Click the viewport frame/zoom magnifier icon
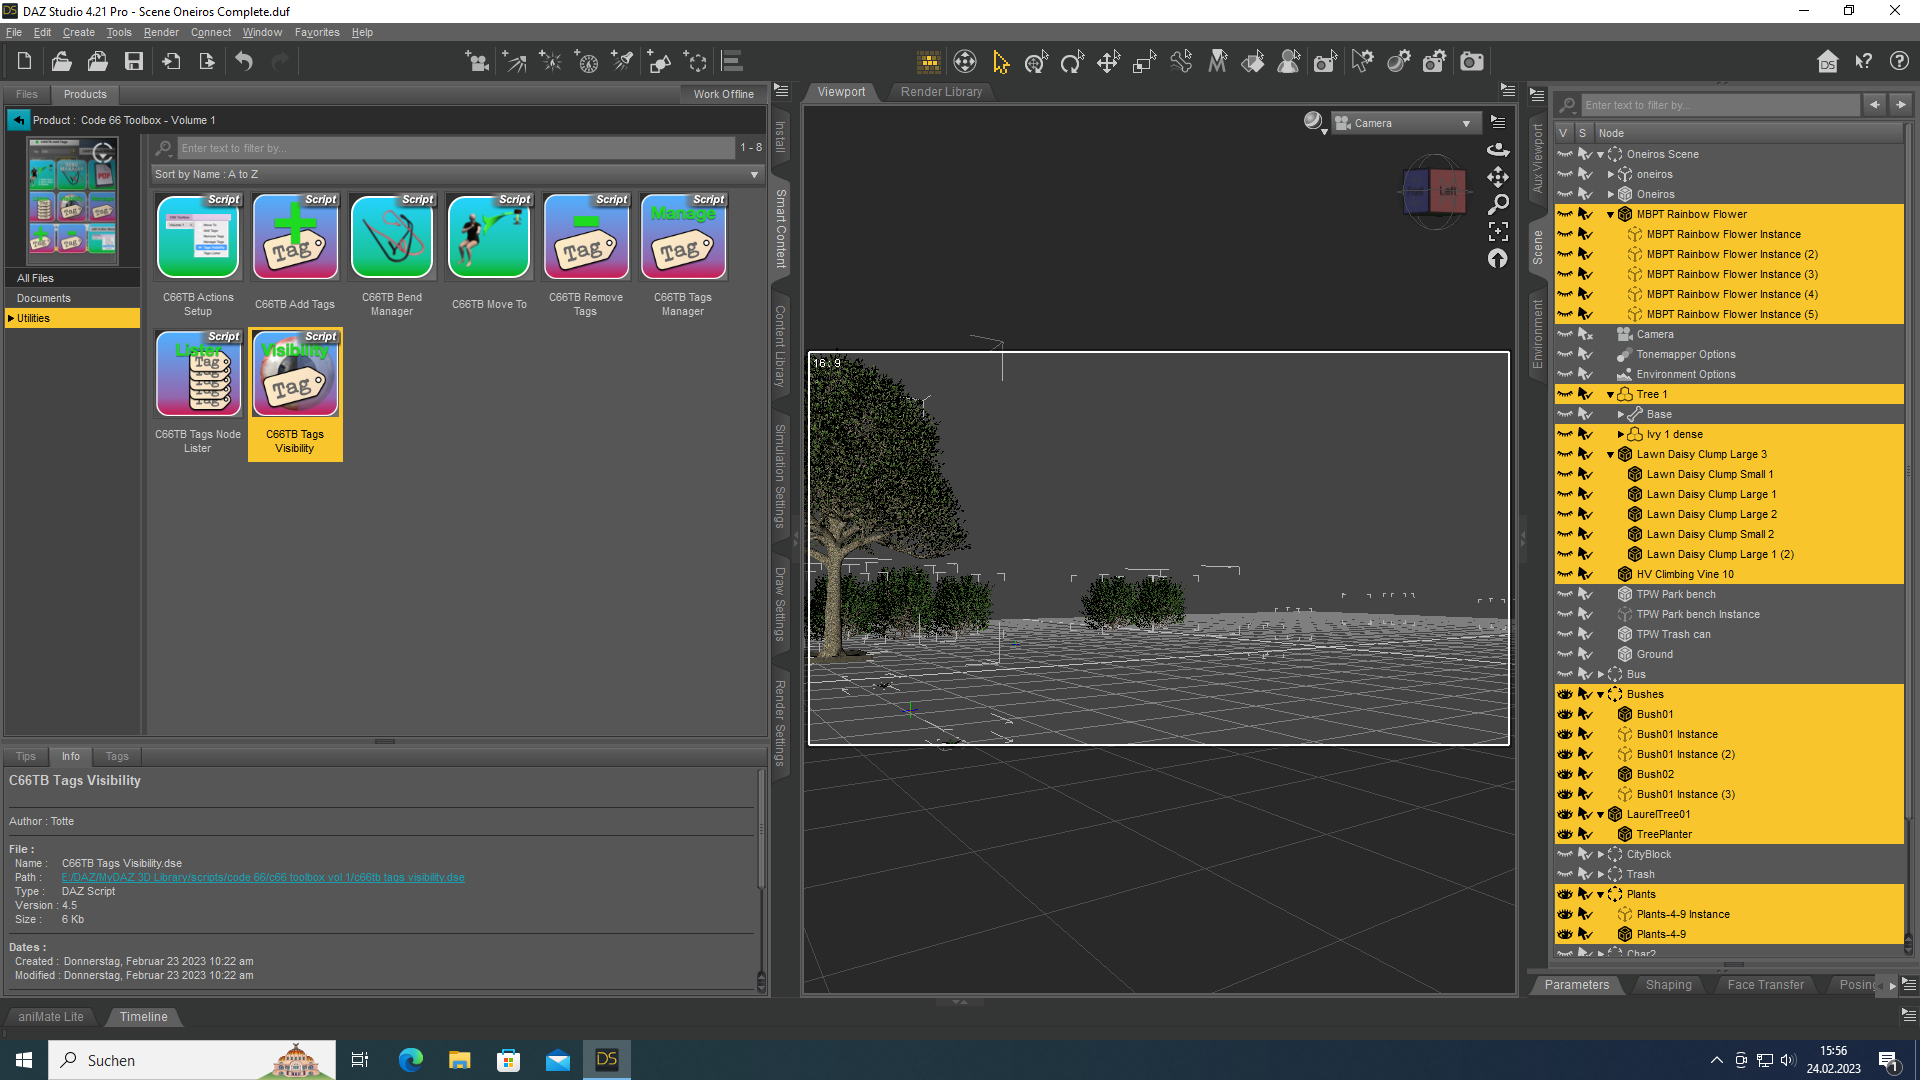This screenshot has width=1920, height=1080. 1497,205
